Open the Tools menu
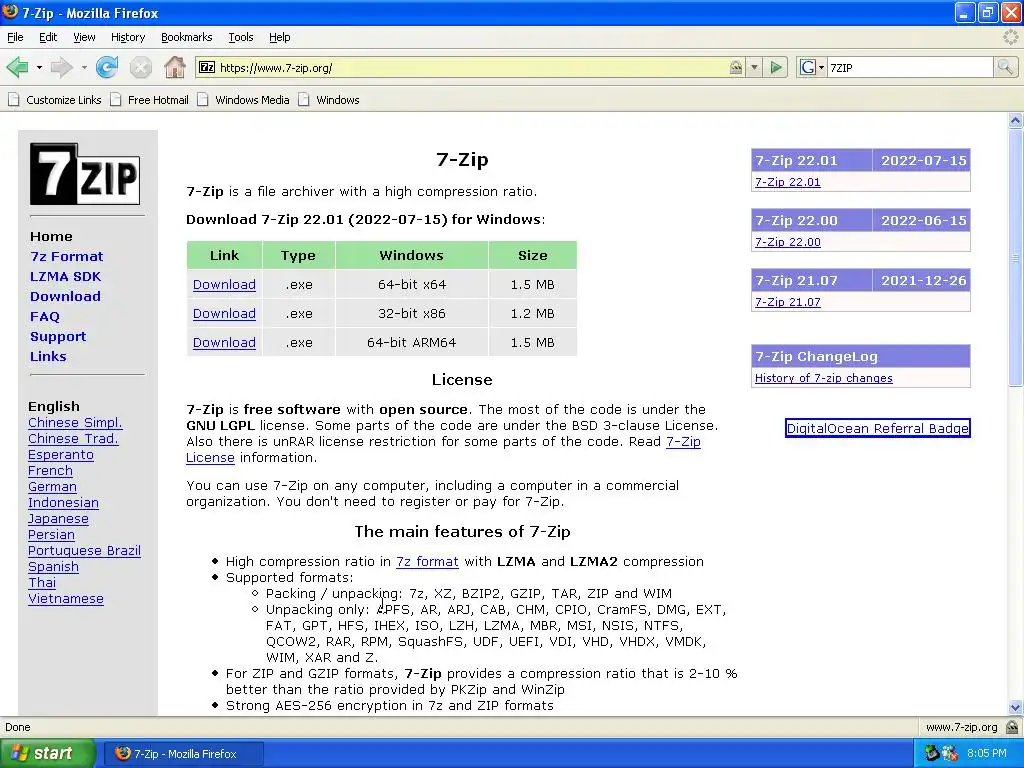1024x768 pixels. point(241,37)
